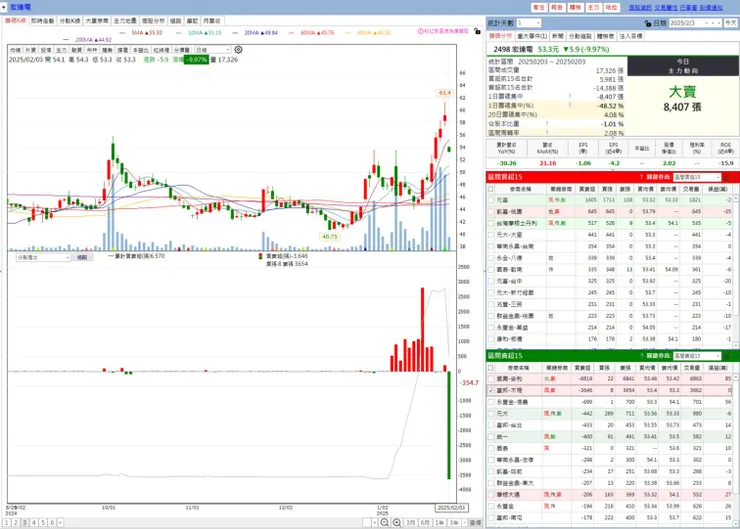This screenshot has width=740, height=529.
Task: Check the 統一 sell row
Action: click(x=491, y=437)
